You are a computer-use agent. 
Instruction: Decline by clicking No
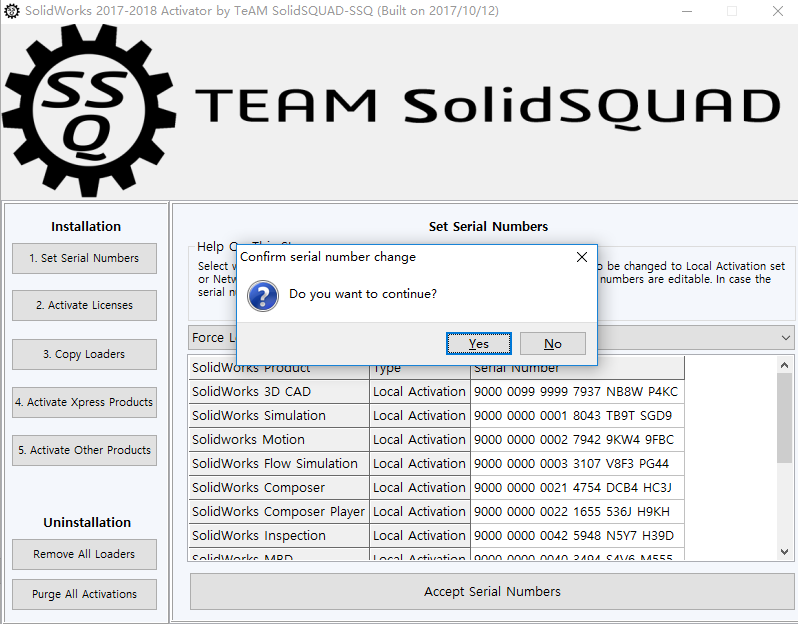[553, 344]
